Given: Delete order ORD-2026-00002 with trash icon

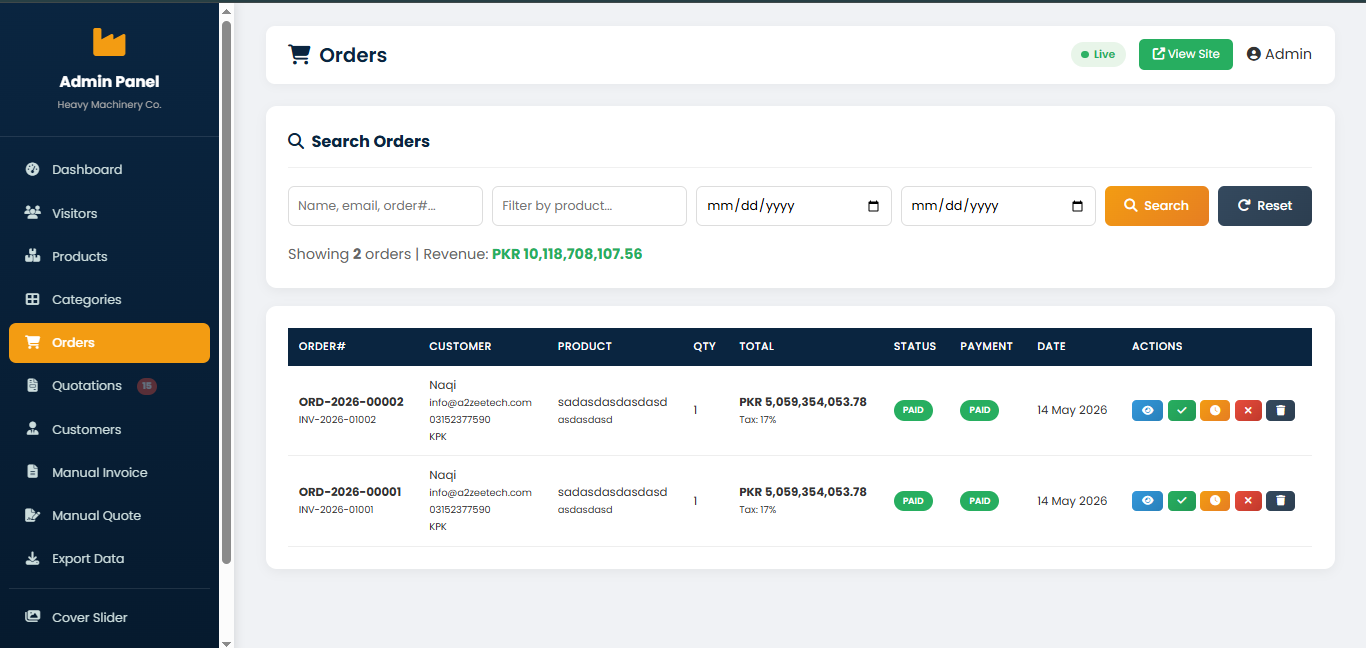Looking at the screenshot, I should (1281, 410).
